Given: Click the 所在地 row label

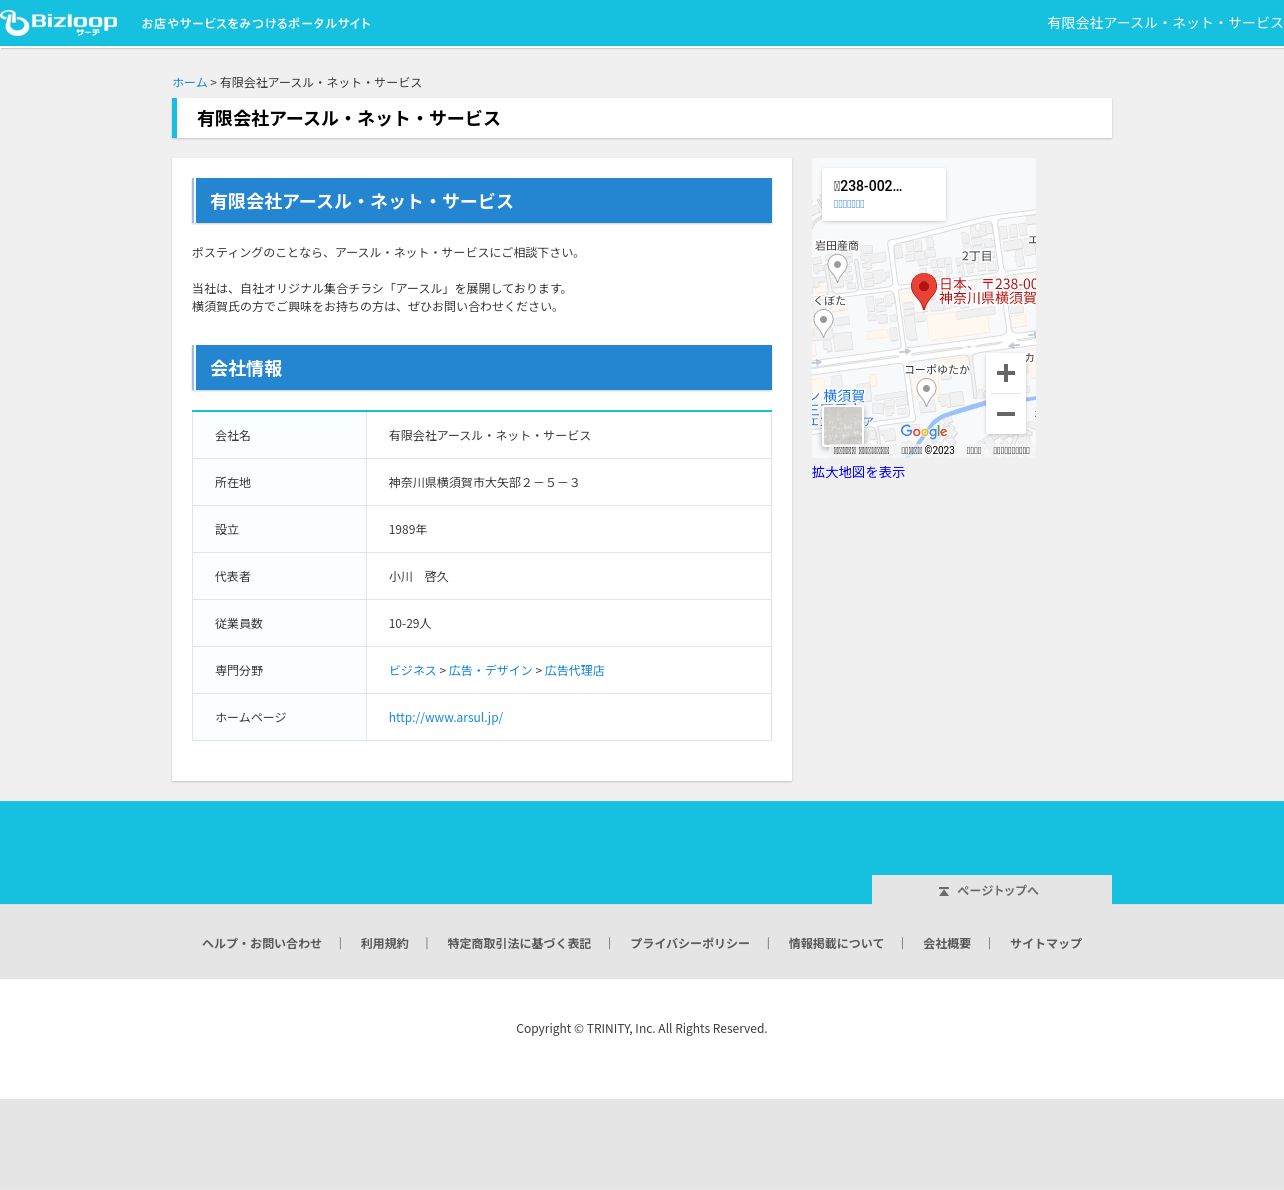Looking at the screenshot, I should [x=233, y=482].
